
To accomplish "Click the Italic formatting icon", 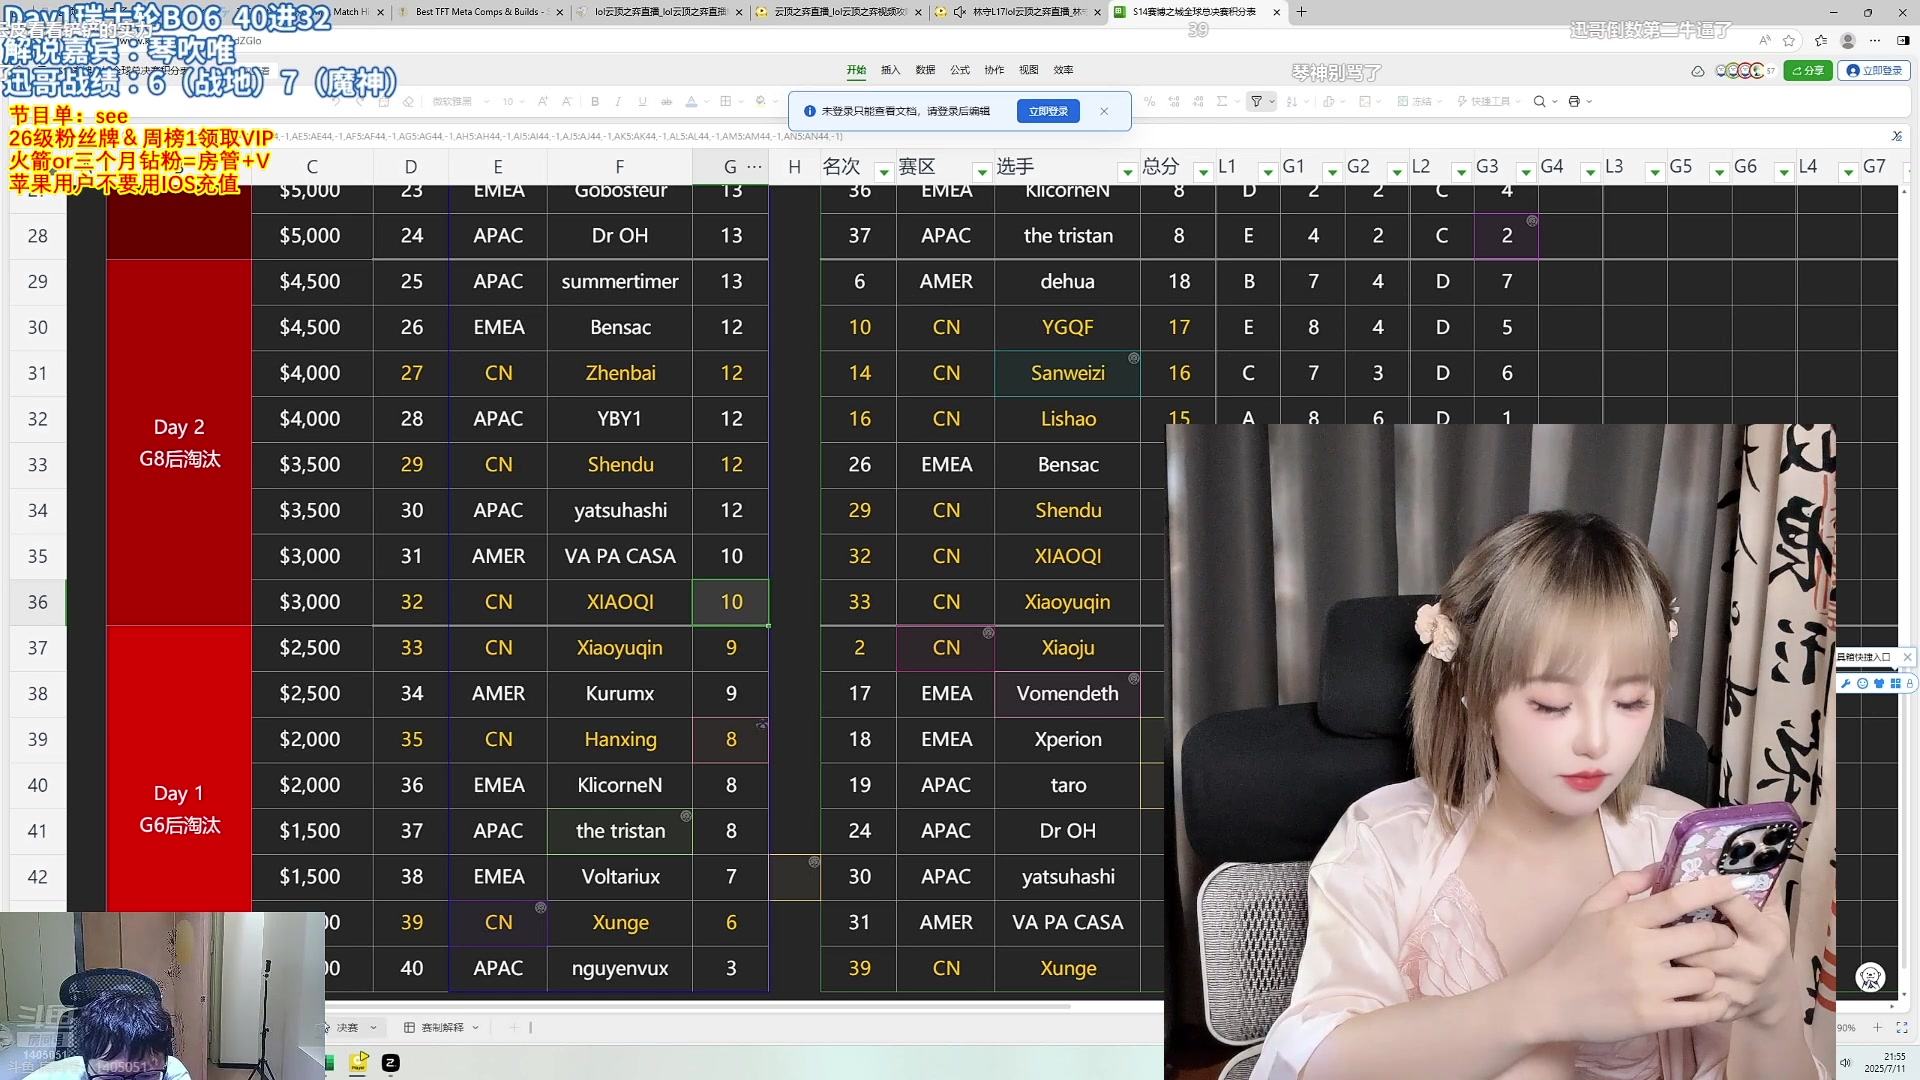I will click(618, 101).
